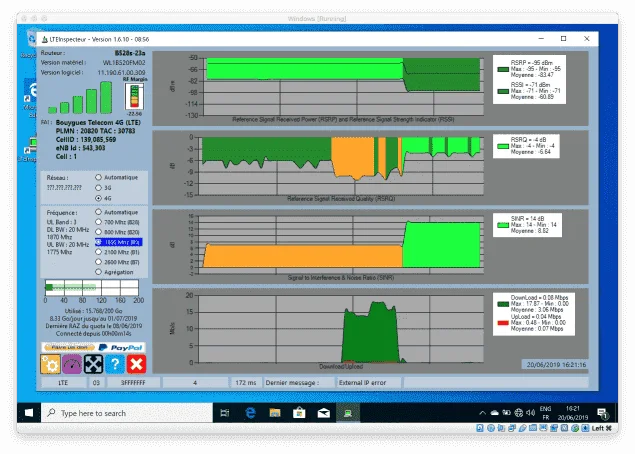Choose the 700 Mhz (B28) frequency

pyautogui.click(x=117, y=222)
